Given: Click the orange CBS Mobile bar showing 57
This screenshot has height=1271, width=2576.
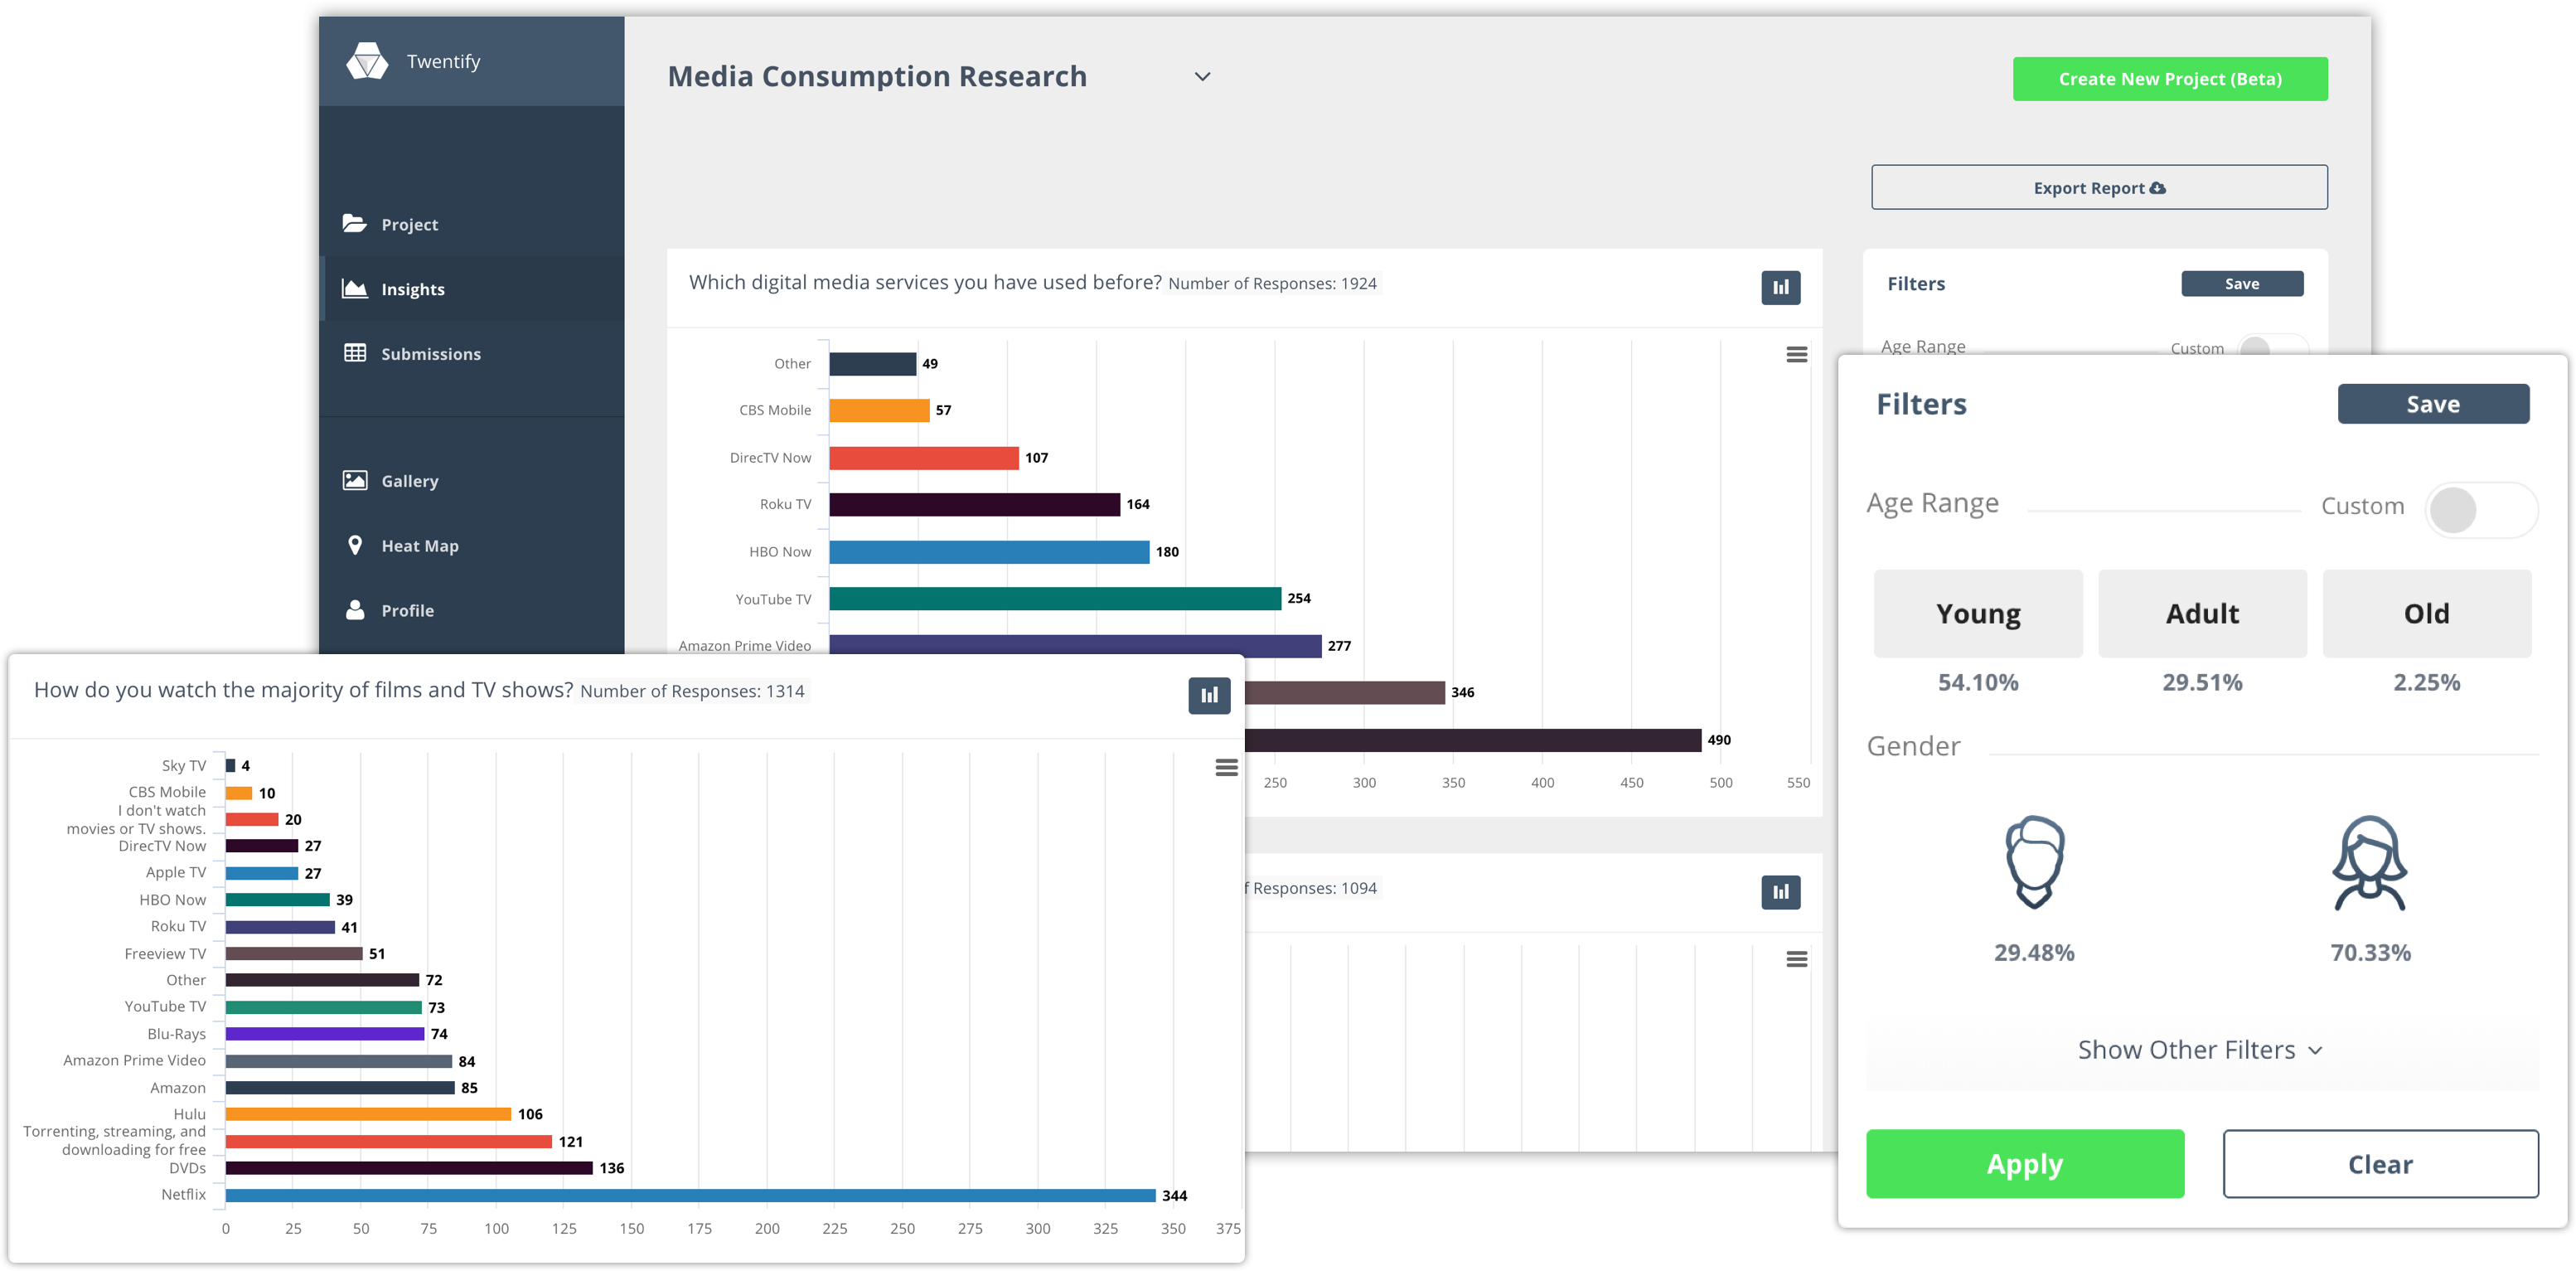Looking at the screenshot, I should [879, 410].
